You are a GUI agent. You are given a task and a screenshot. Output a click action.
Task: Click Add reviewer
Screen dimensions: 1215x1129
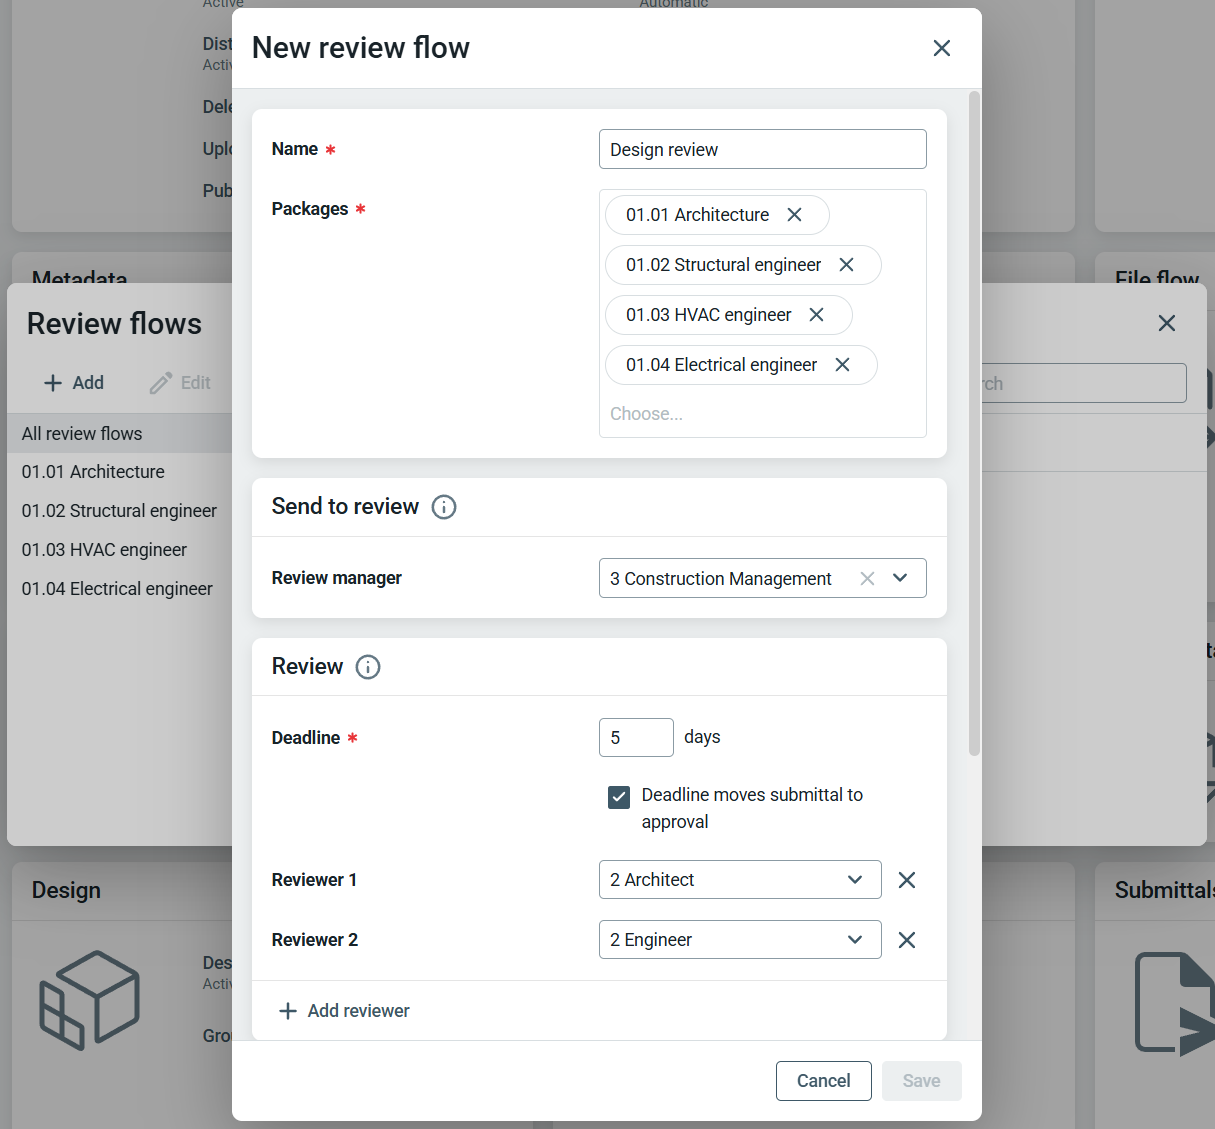click(x=344, y=1011)
